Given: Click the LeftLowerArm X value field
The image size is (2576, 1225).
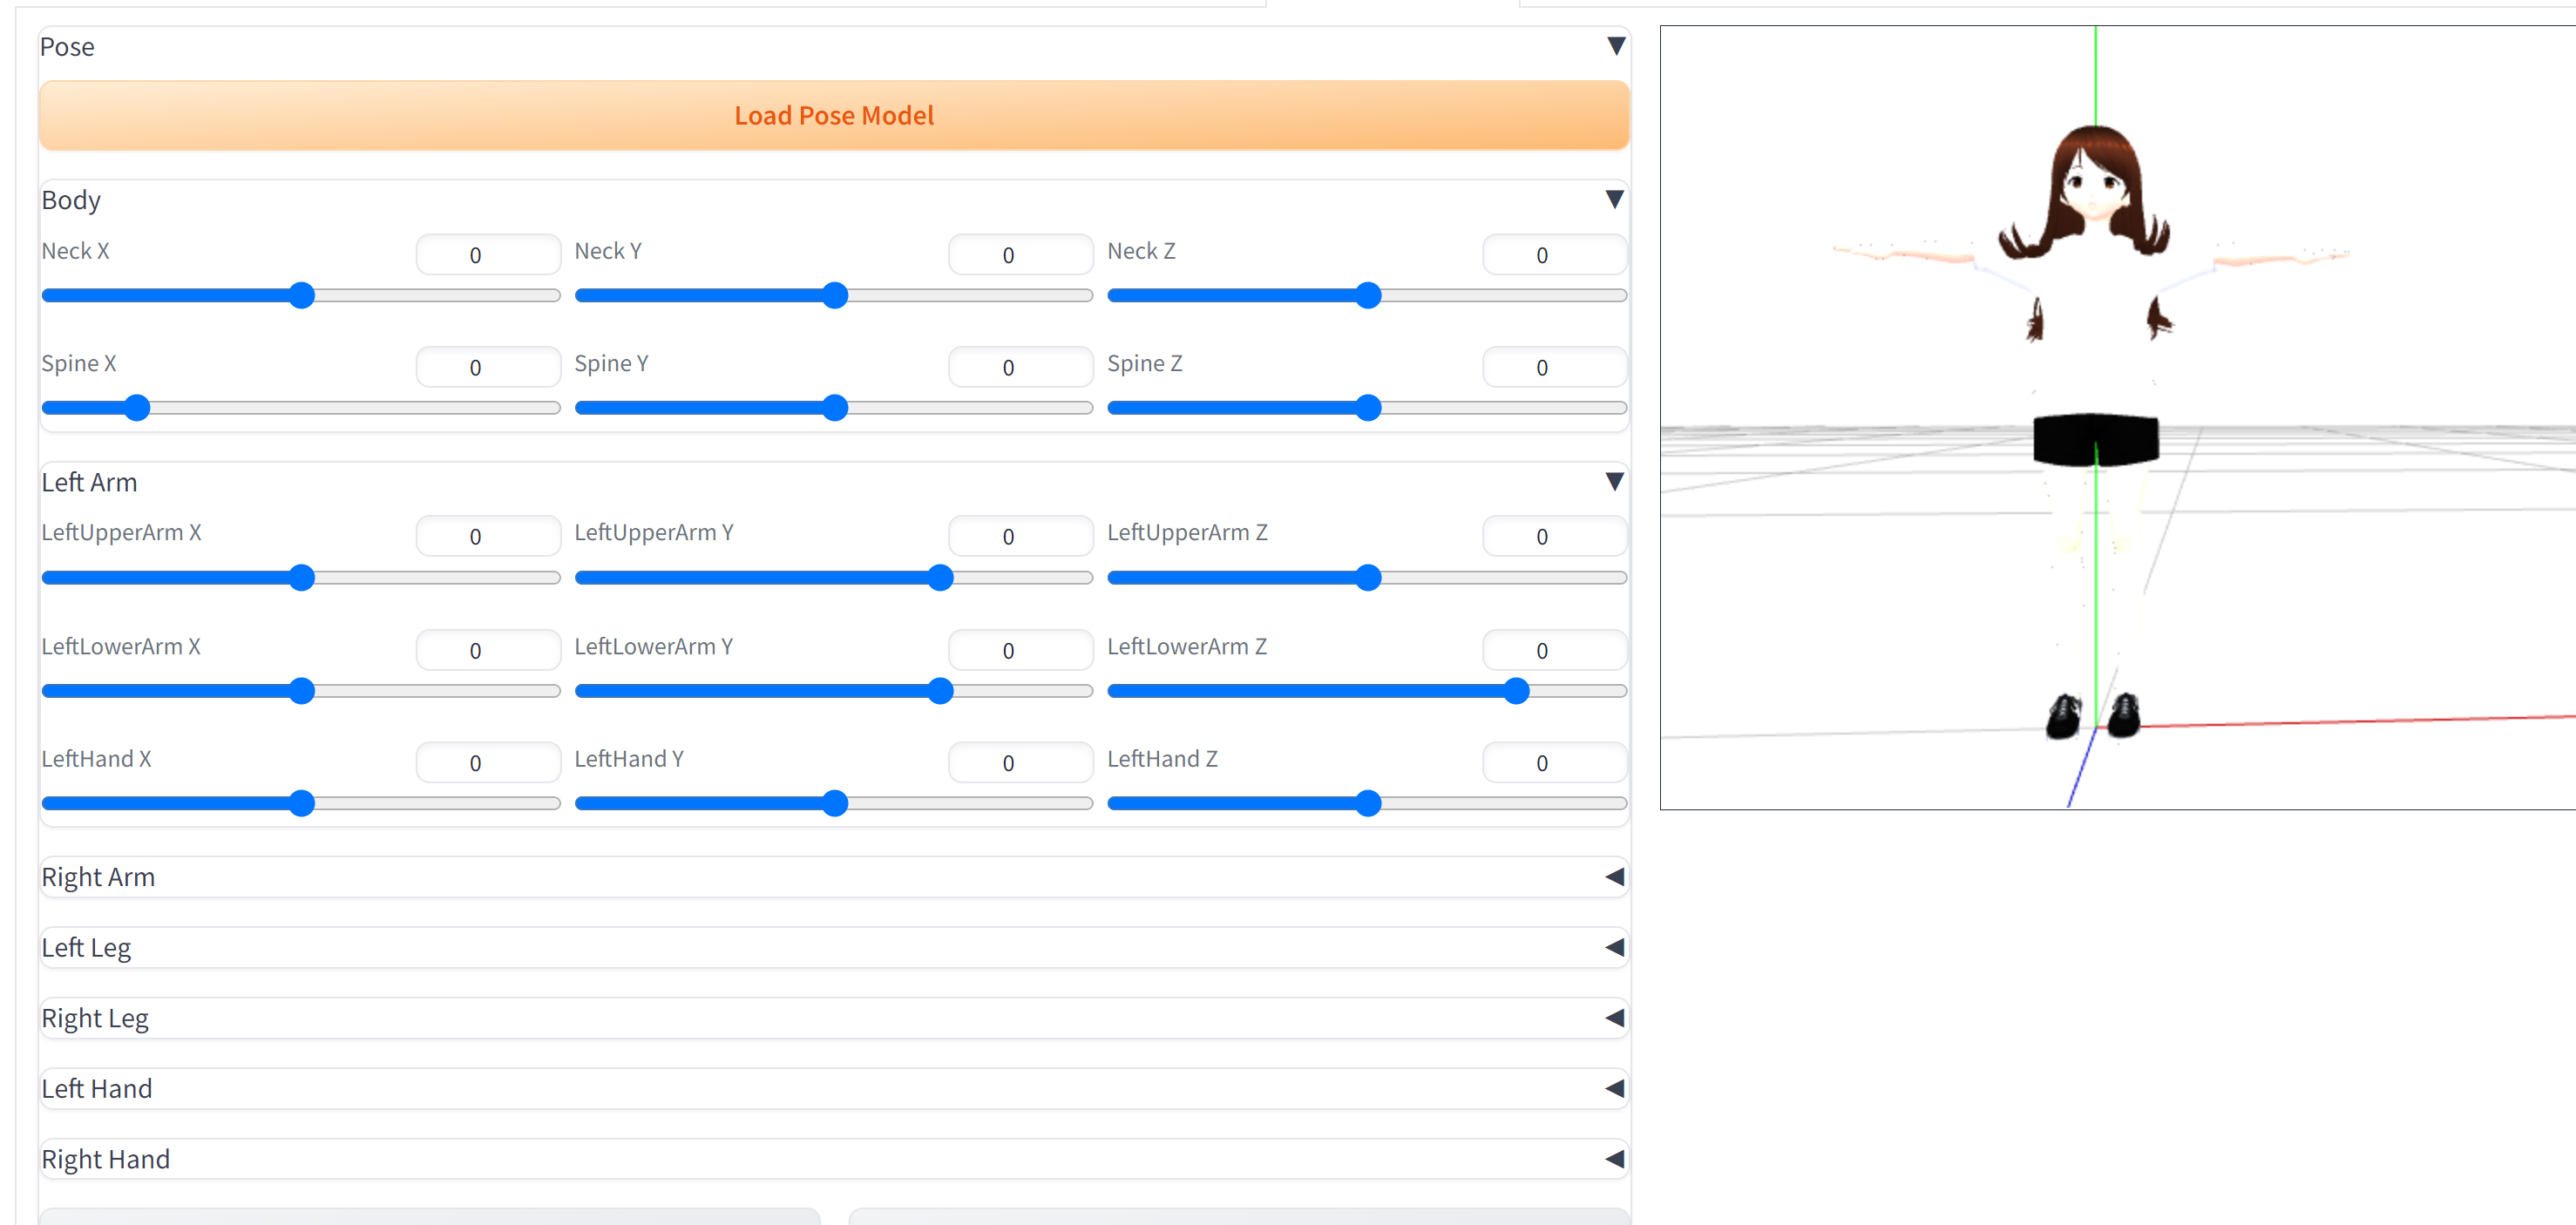Looking at the screenshot, I should coord(487,650).
